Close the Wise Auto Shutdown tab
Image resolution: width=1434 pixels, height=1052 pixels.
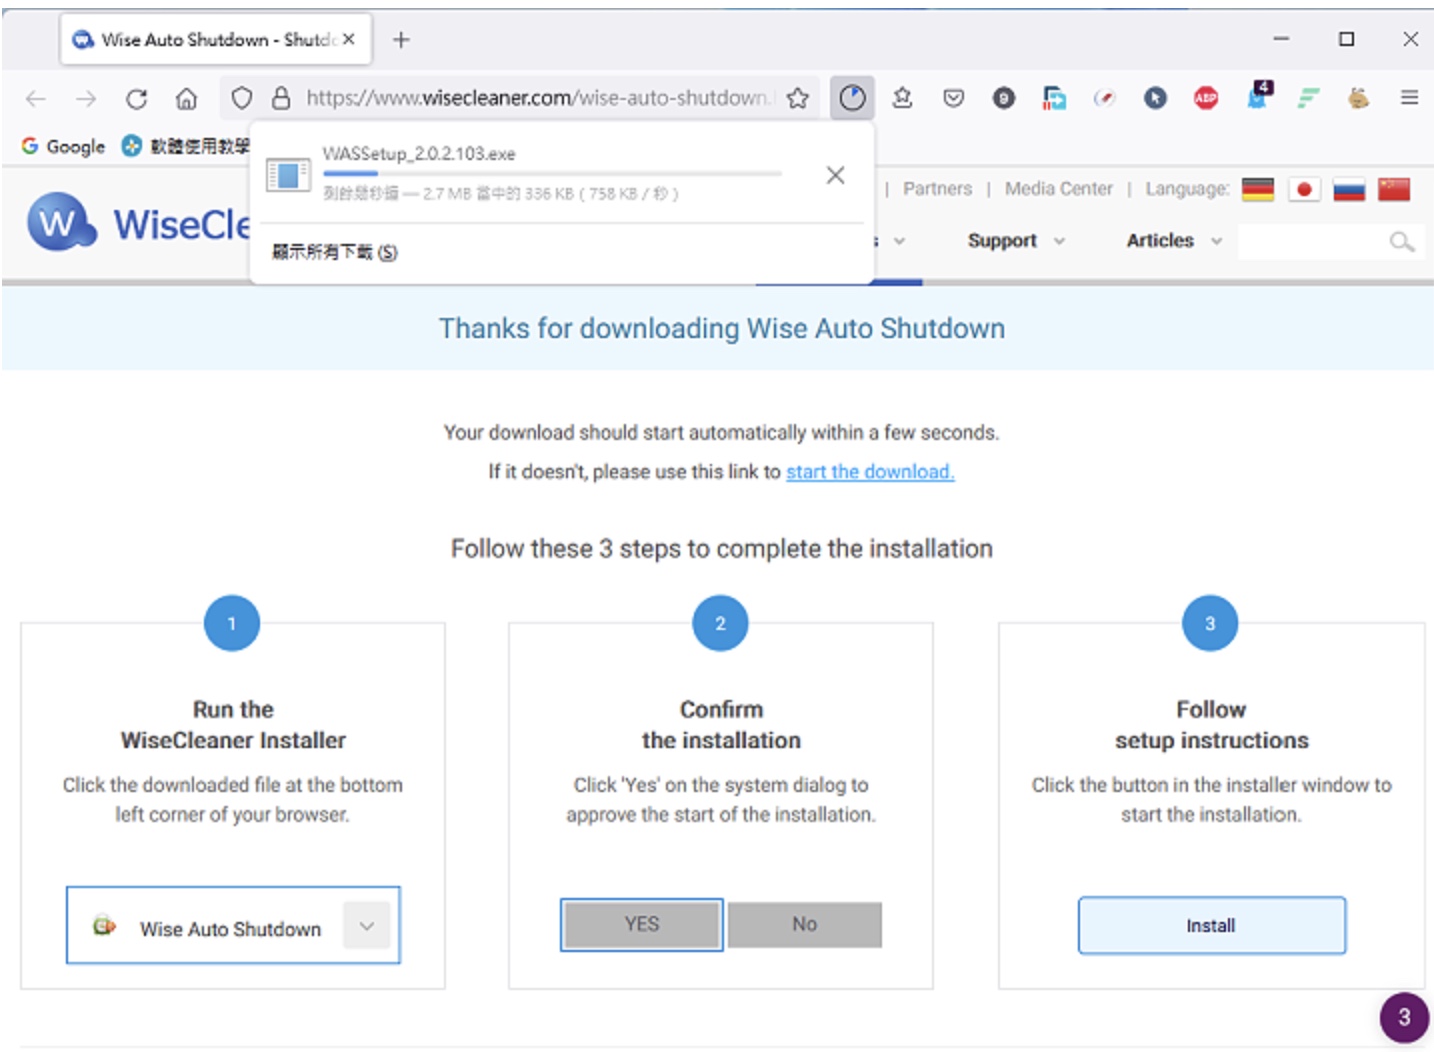coord(348,39)
